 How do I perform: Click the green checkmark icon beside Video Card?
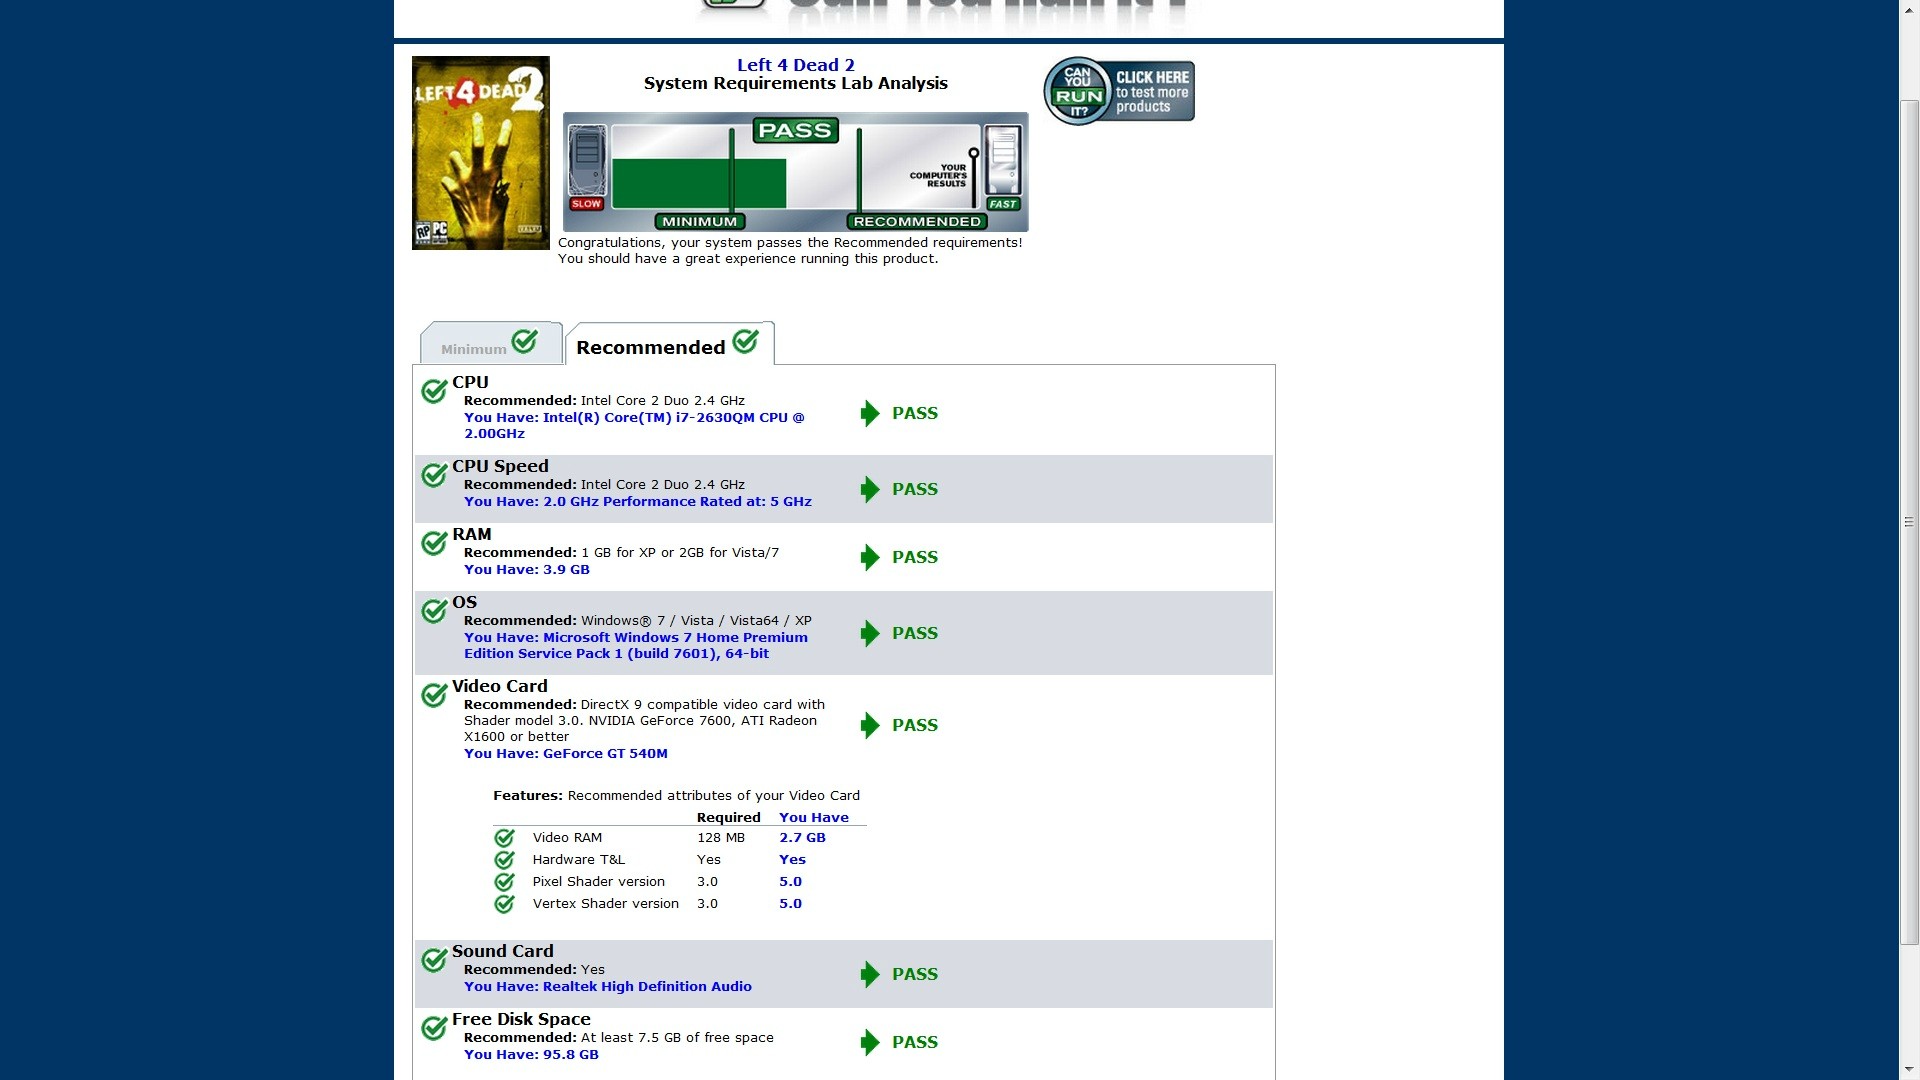[434, 694]
